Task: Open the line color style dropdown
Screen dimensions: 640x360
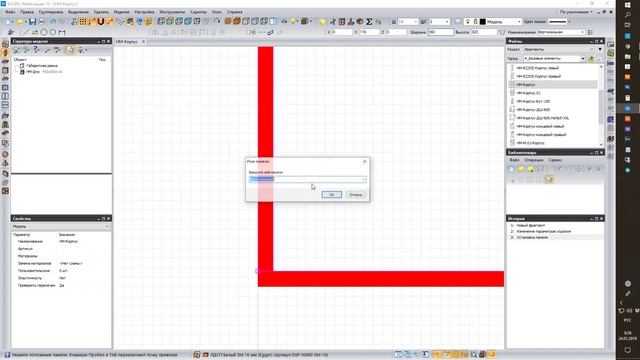Action: pos(569,22)
